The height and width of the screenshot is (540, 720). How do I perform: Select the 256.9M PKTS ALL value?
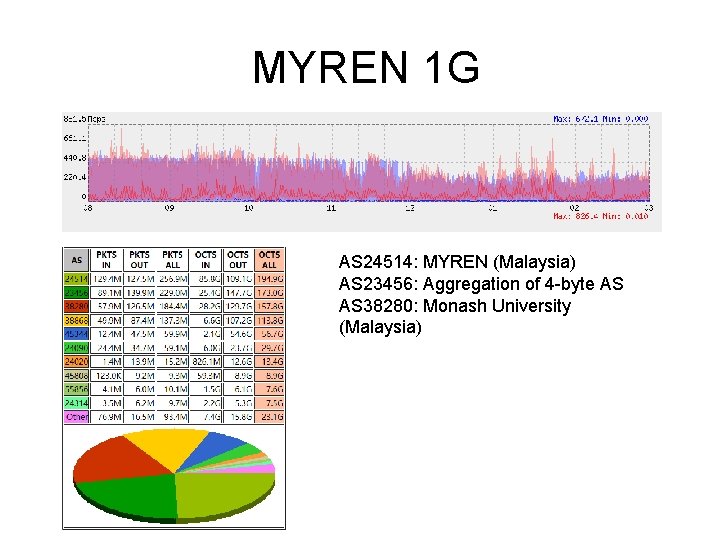pos(173,279)
